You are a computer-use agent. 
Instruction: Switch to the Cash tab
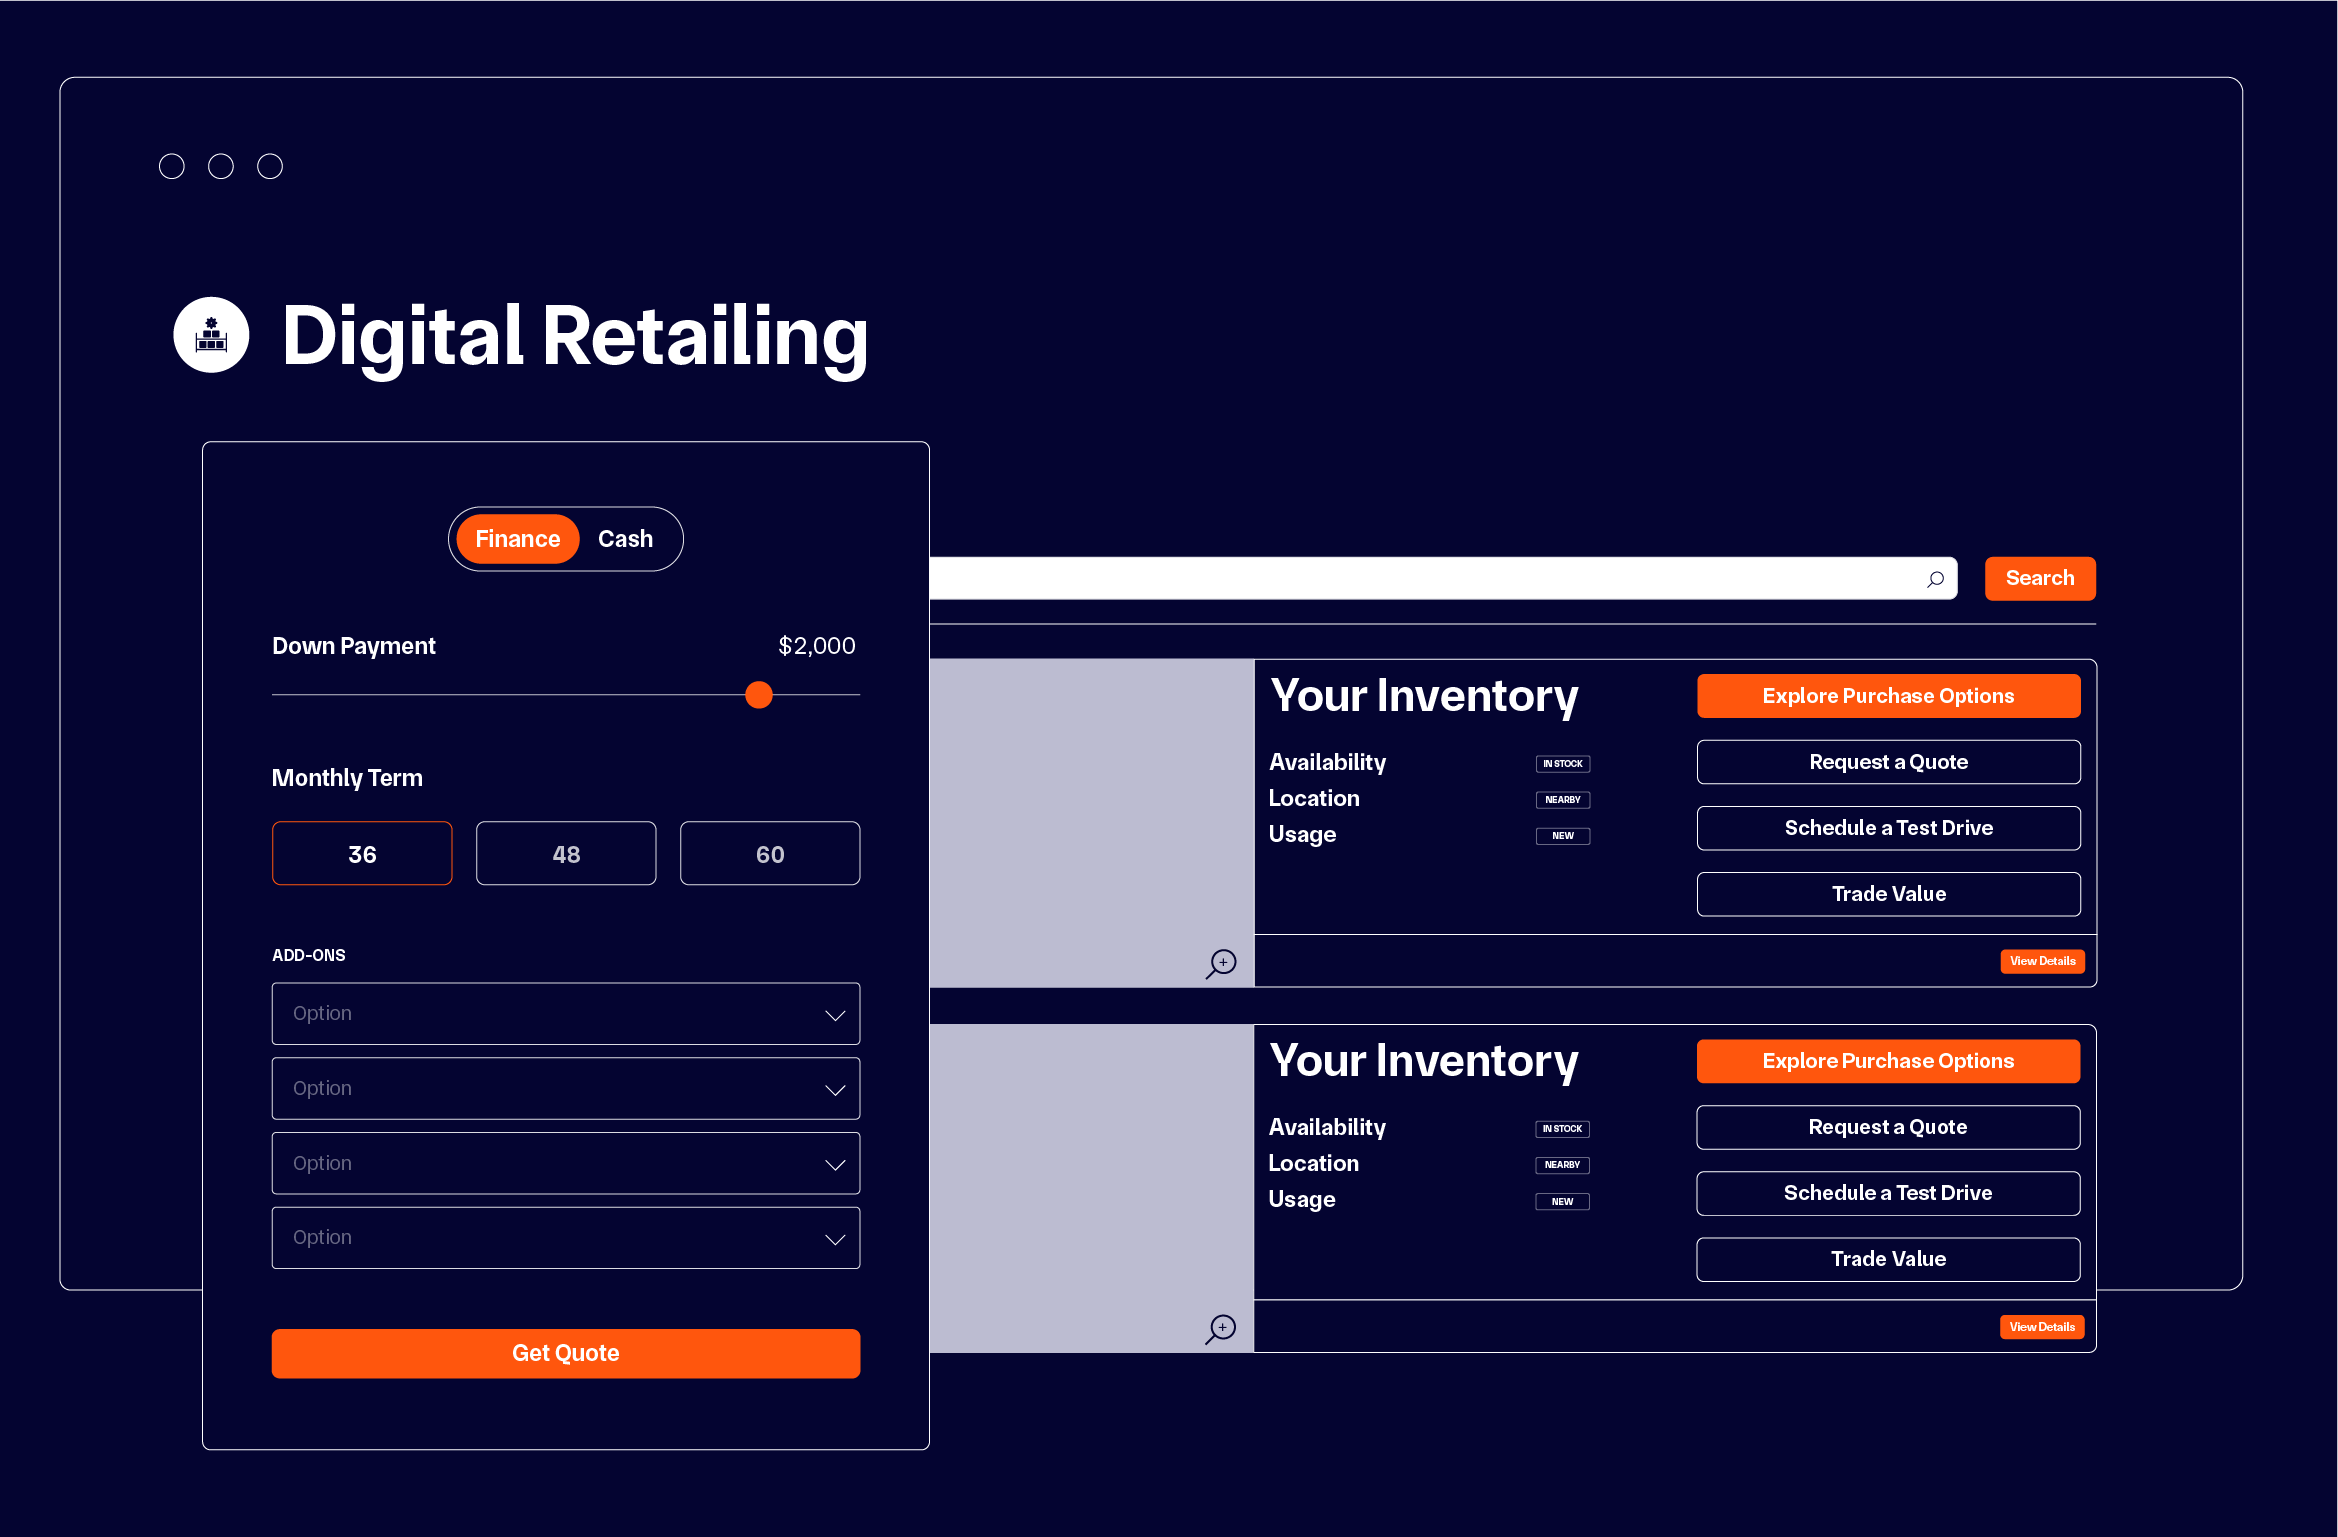[625, 538]
